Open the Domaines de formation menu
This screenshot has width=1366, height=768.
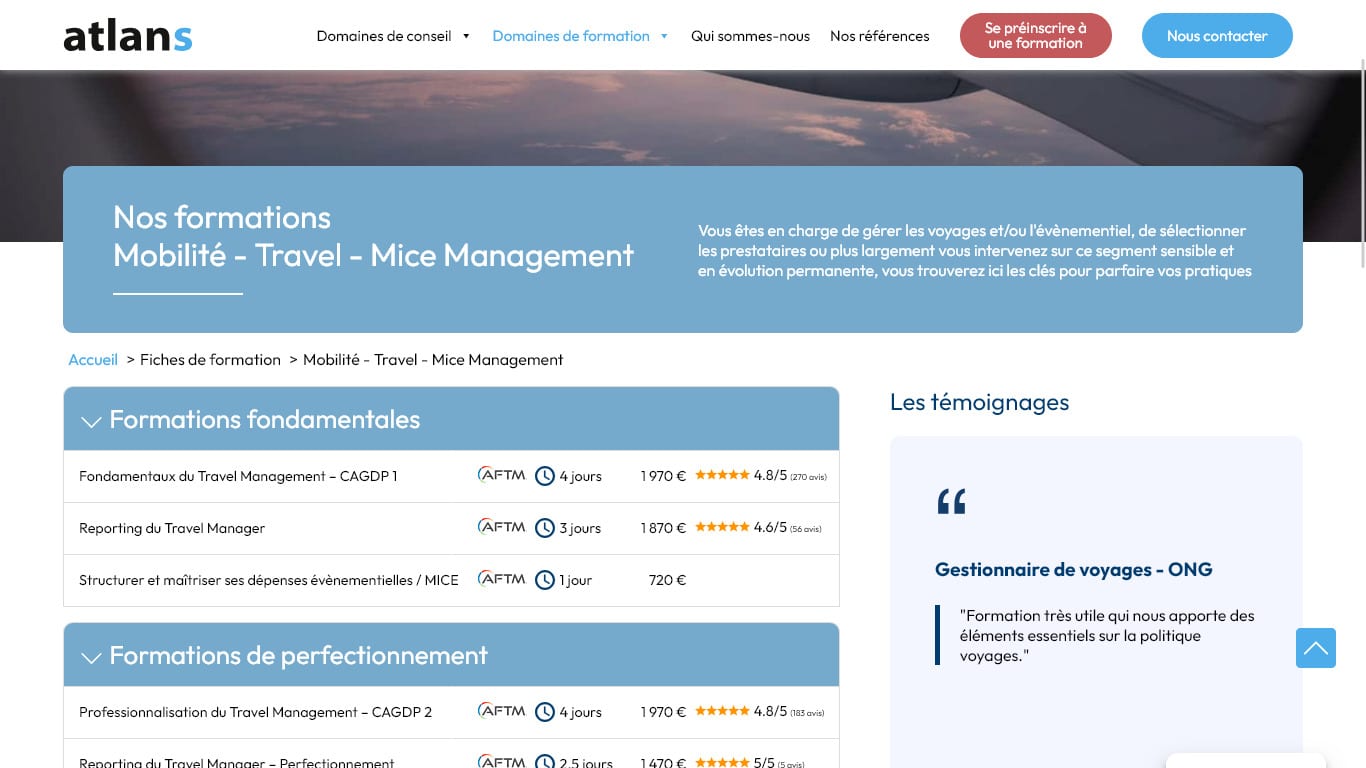[571, 36]
